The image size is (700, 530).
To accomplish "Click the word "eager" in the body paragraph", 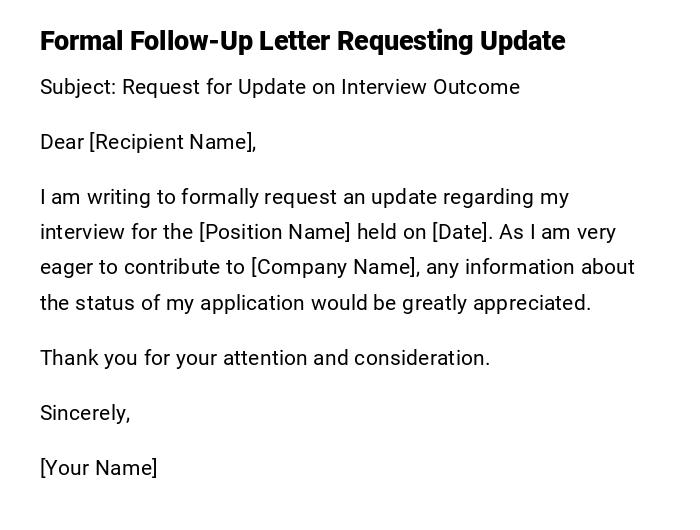I will coord(66,267).
